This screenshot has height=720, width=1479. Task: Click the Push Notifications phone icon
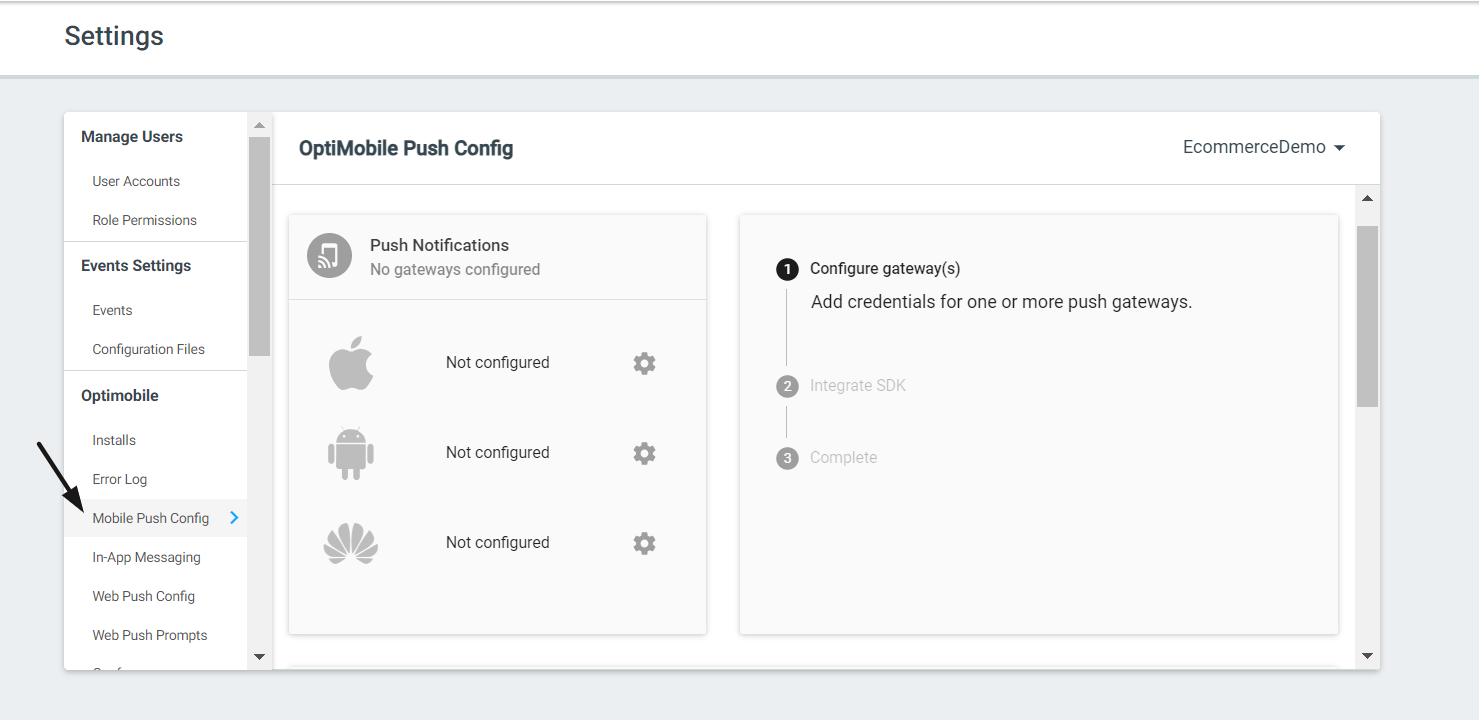[329, 256]
